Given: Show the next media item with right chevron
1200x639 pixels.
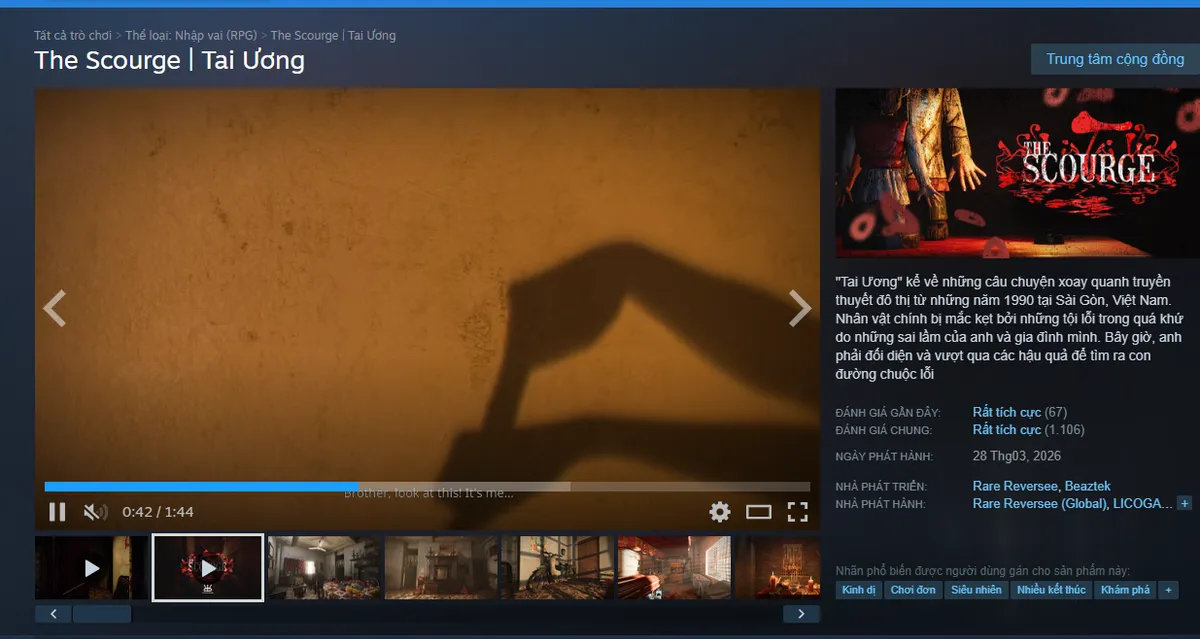Looking at the screenshot, I should [x=800, y=308].
